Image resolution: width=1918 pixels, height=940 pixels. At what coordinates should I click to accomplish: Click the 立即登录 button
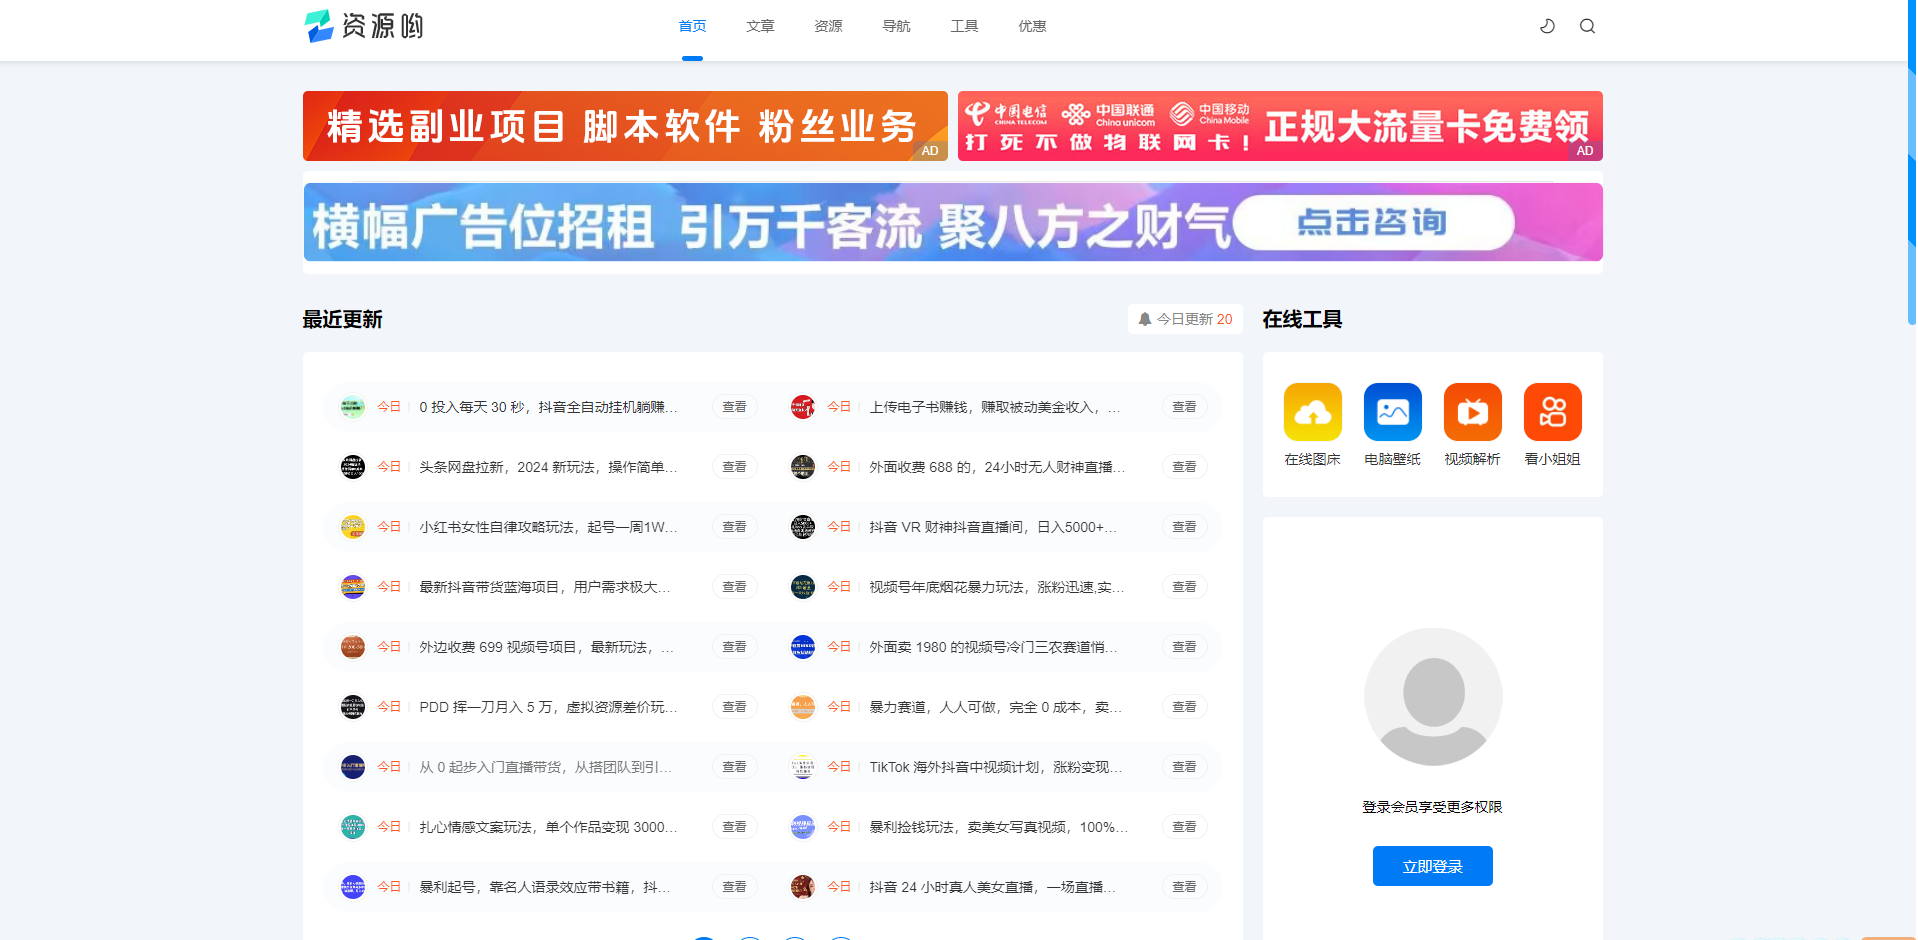pos(1433,866)
